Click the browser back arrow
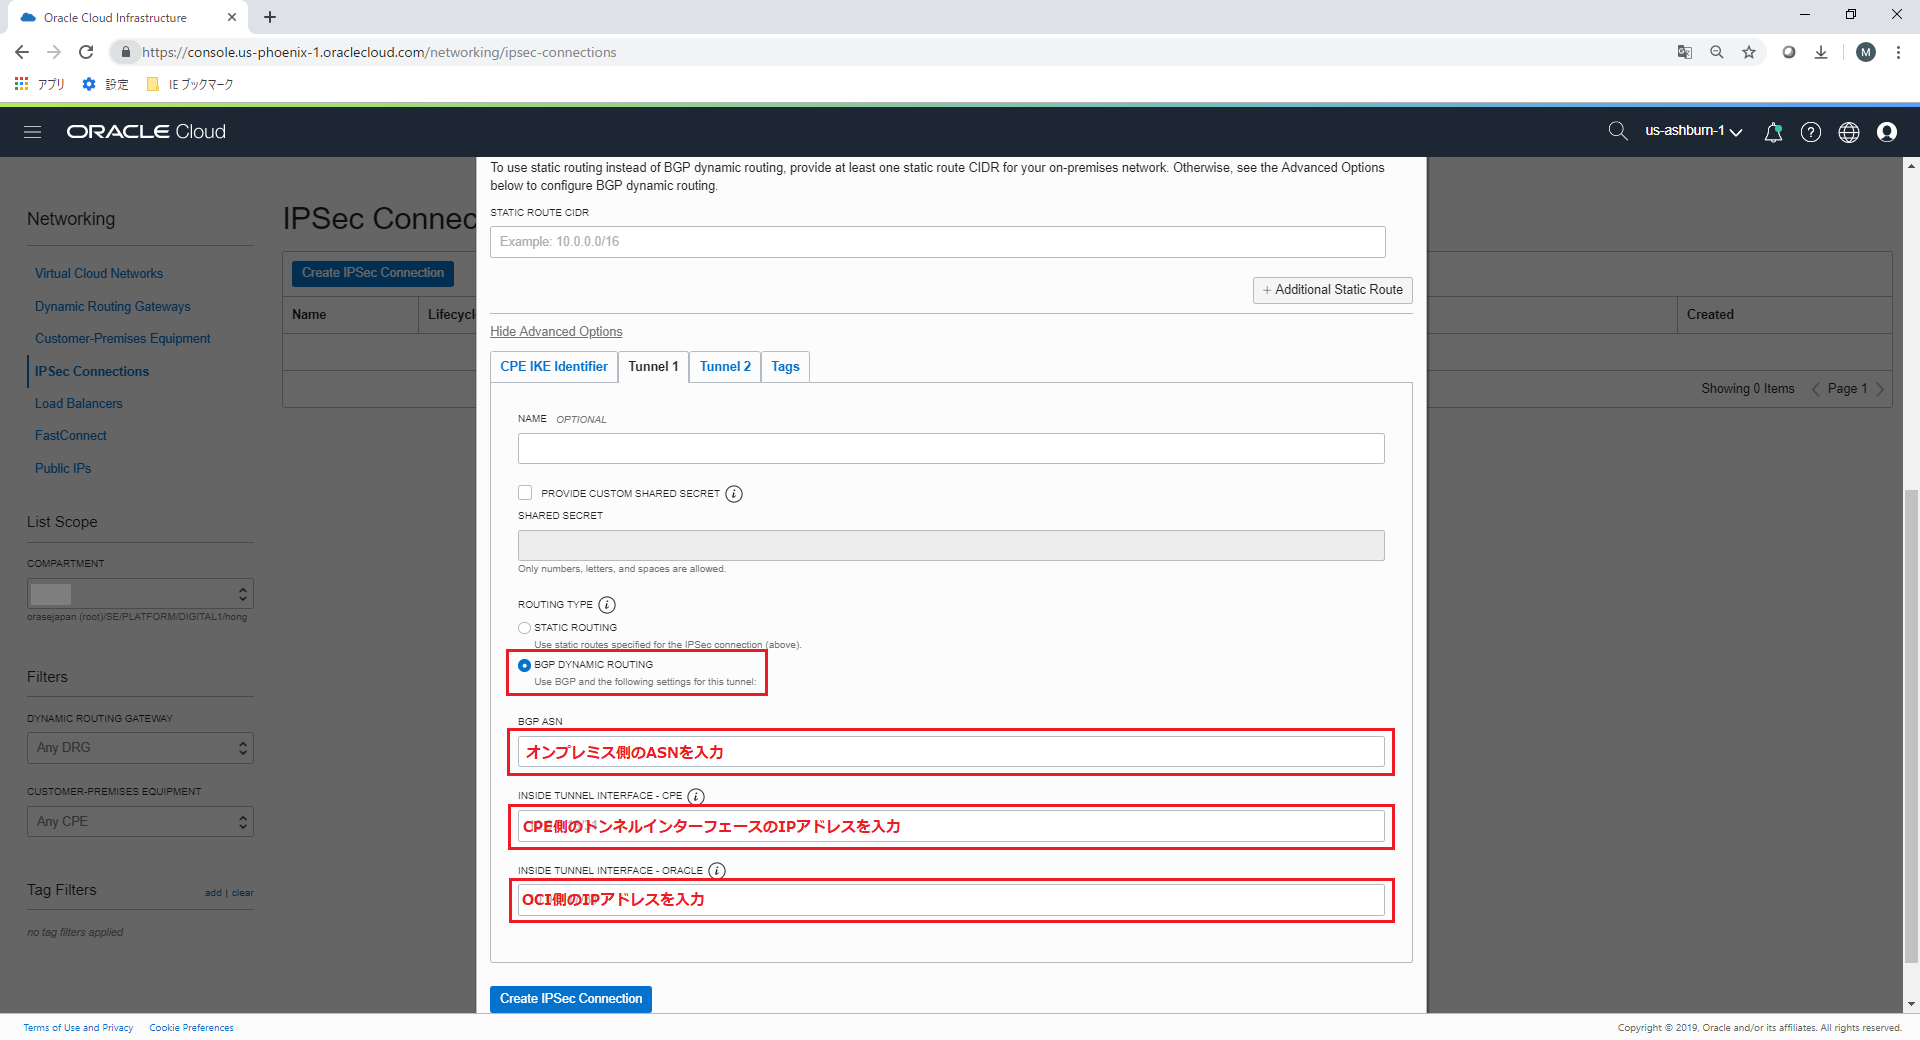 (22, 52)
